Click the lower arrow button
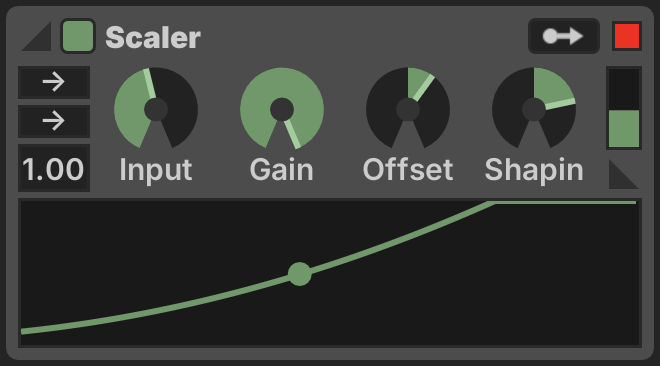This screenshot has height=366, width=660. (x=54, y=121)
